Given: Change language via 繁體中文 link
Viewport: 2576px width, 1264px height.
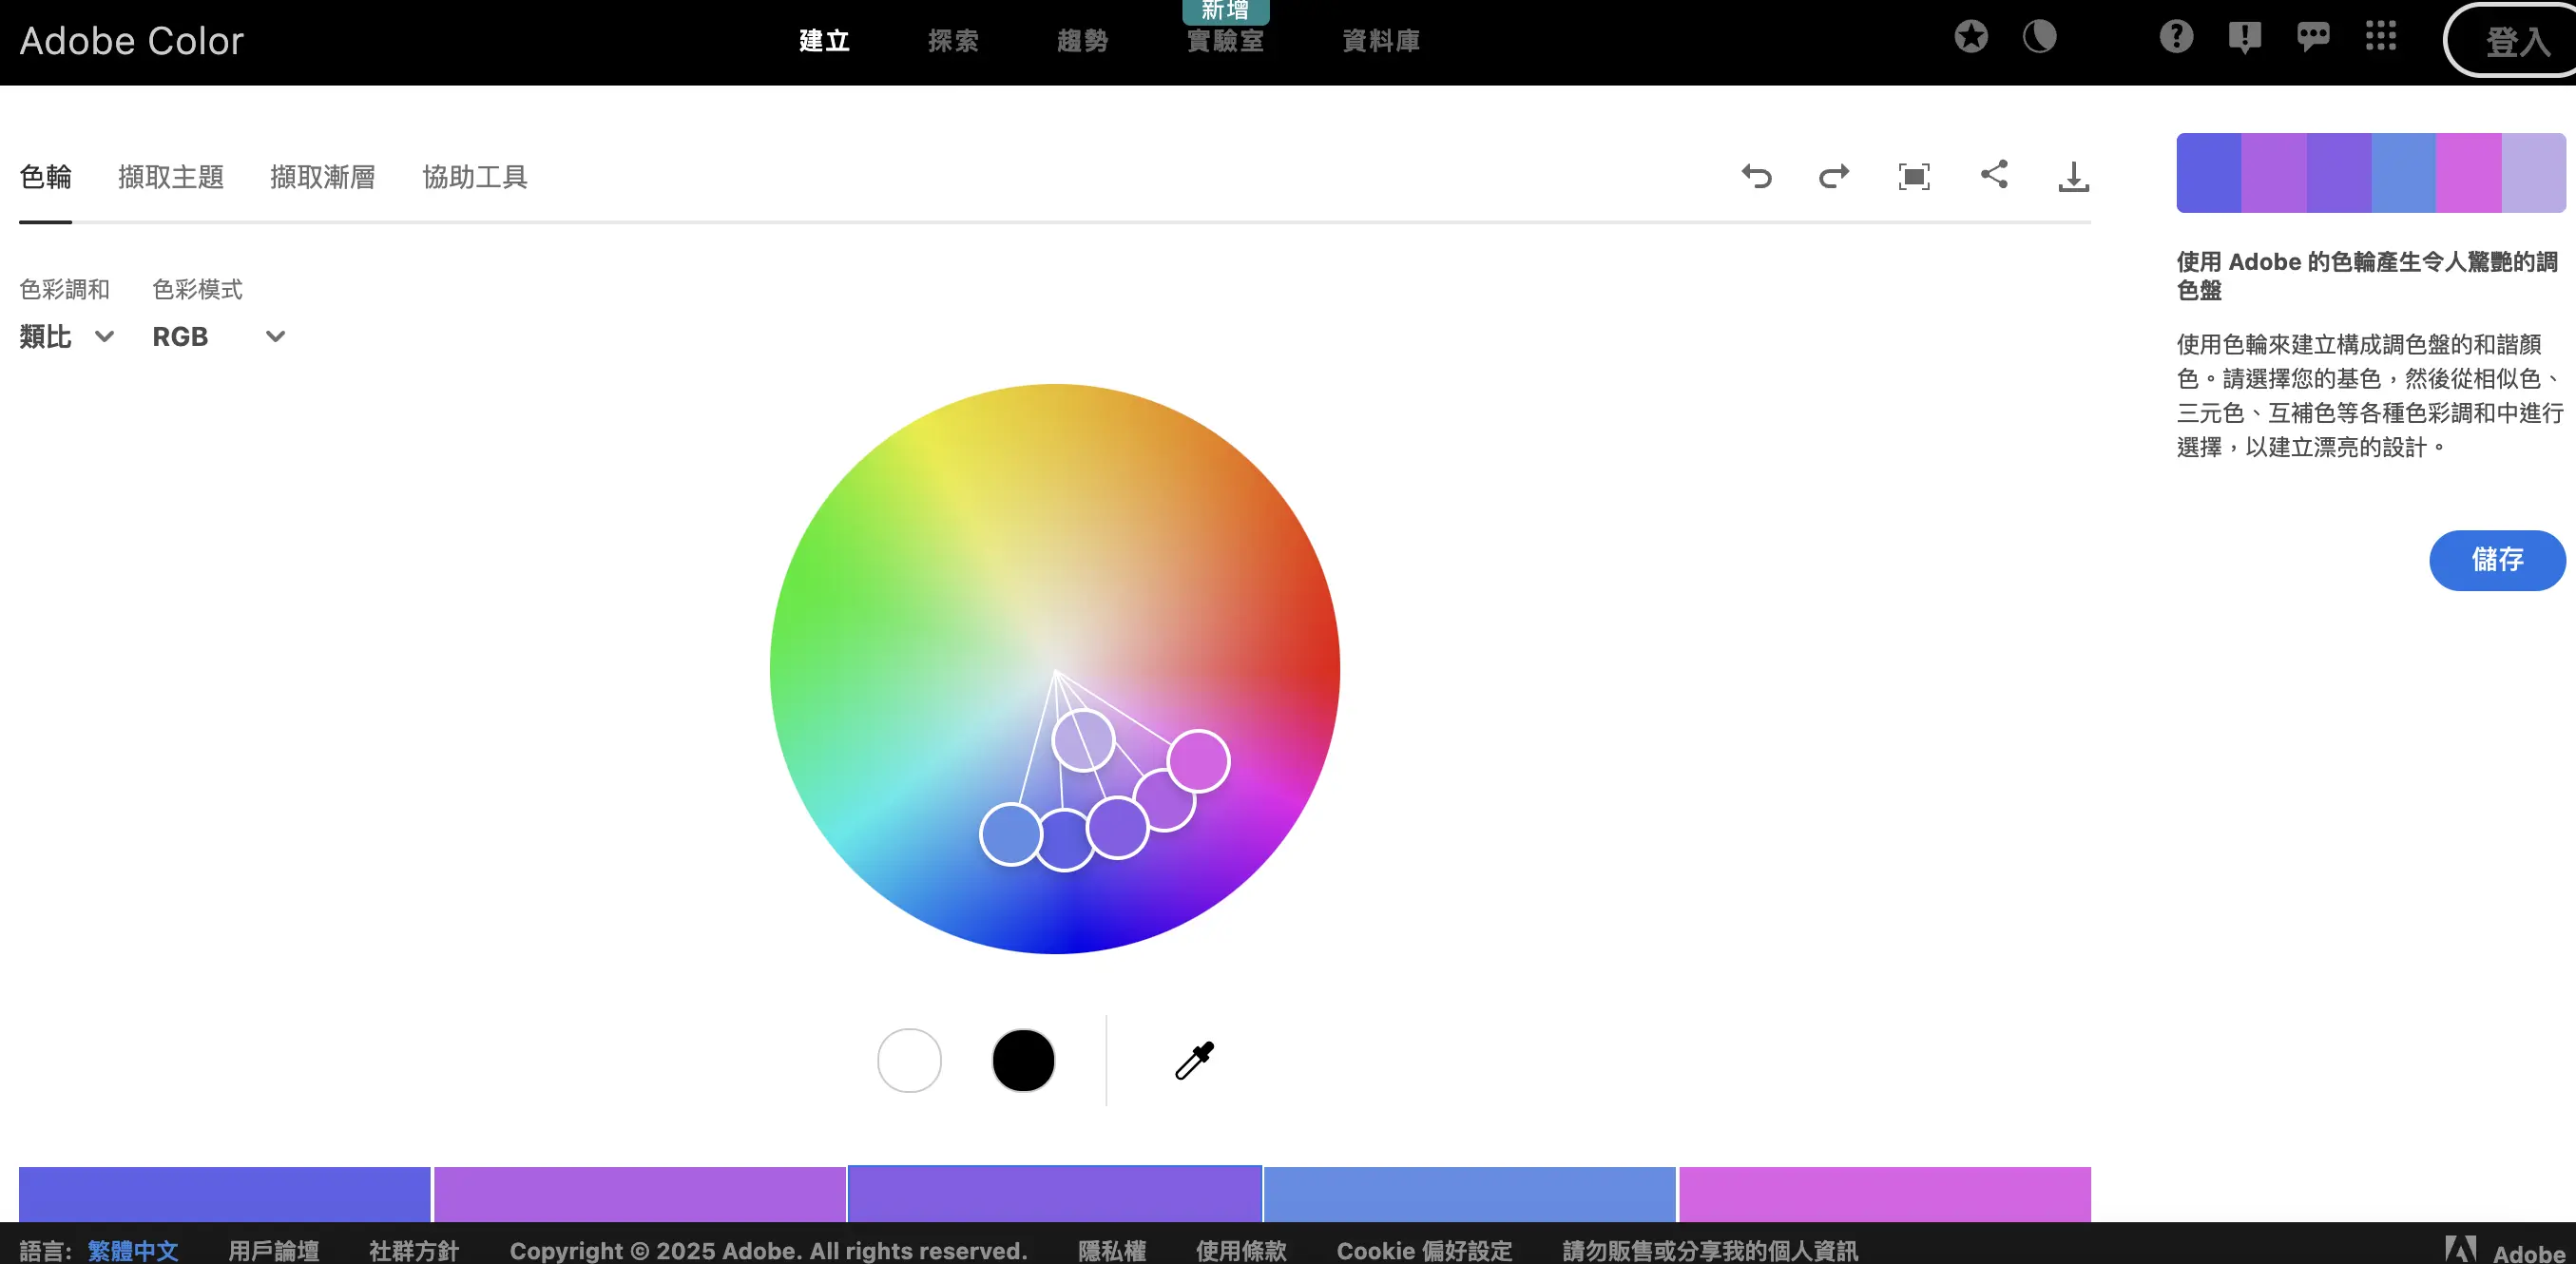Looking at the screenshot, I should click(x=133, y=1250).
